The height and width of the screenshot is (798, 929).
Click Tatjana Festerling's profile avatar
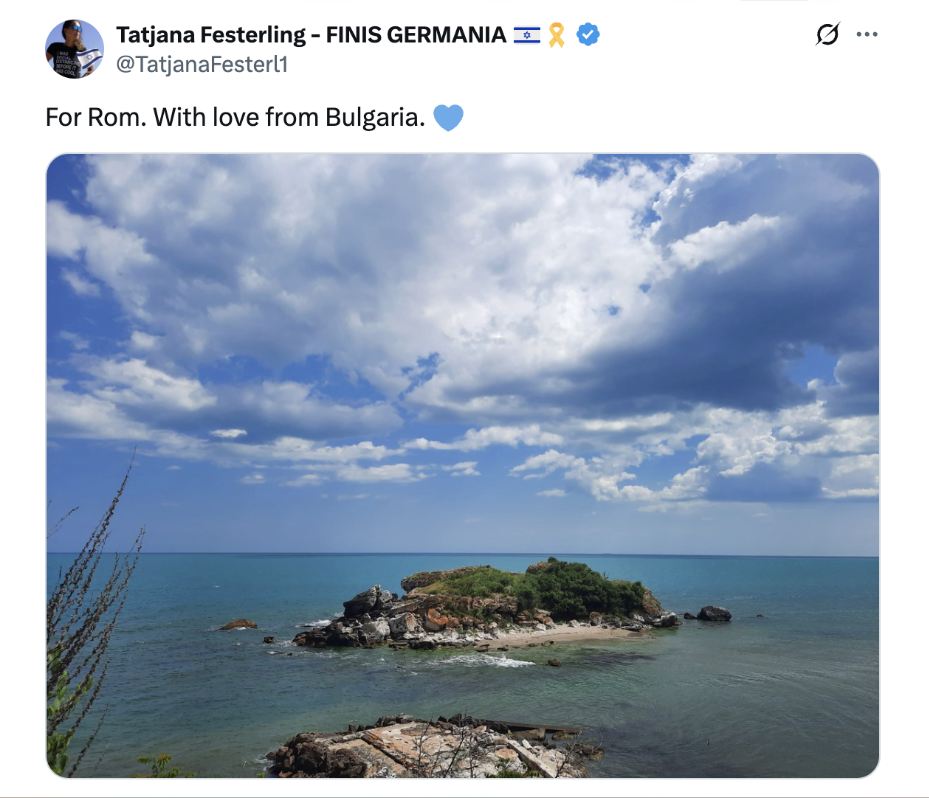click(75, 49)
